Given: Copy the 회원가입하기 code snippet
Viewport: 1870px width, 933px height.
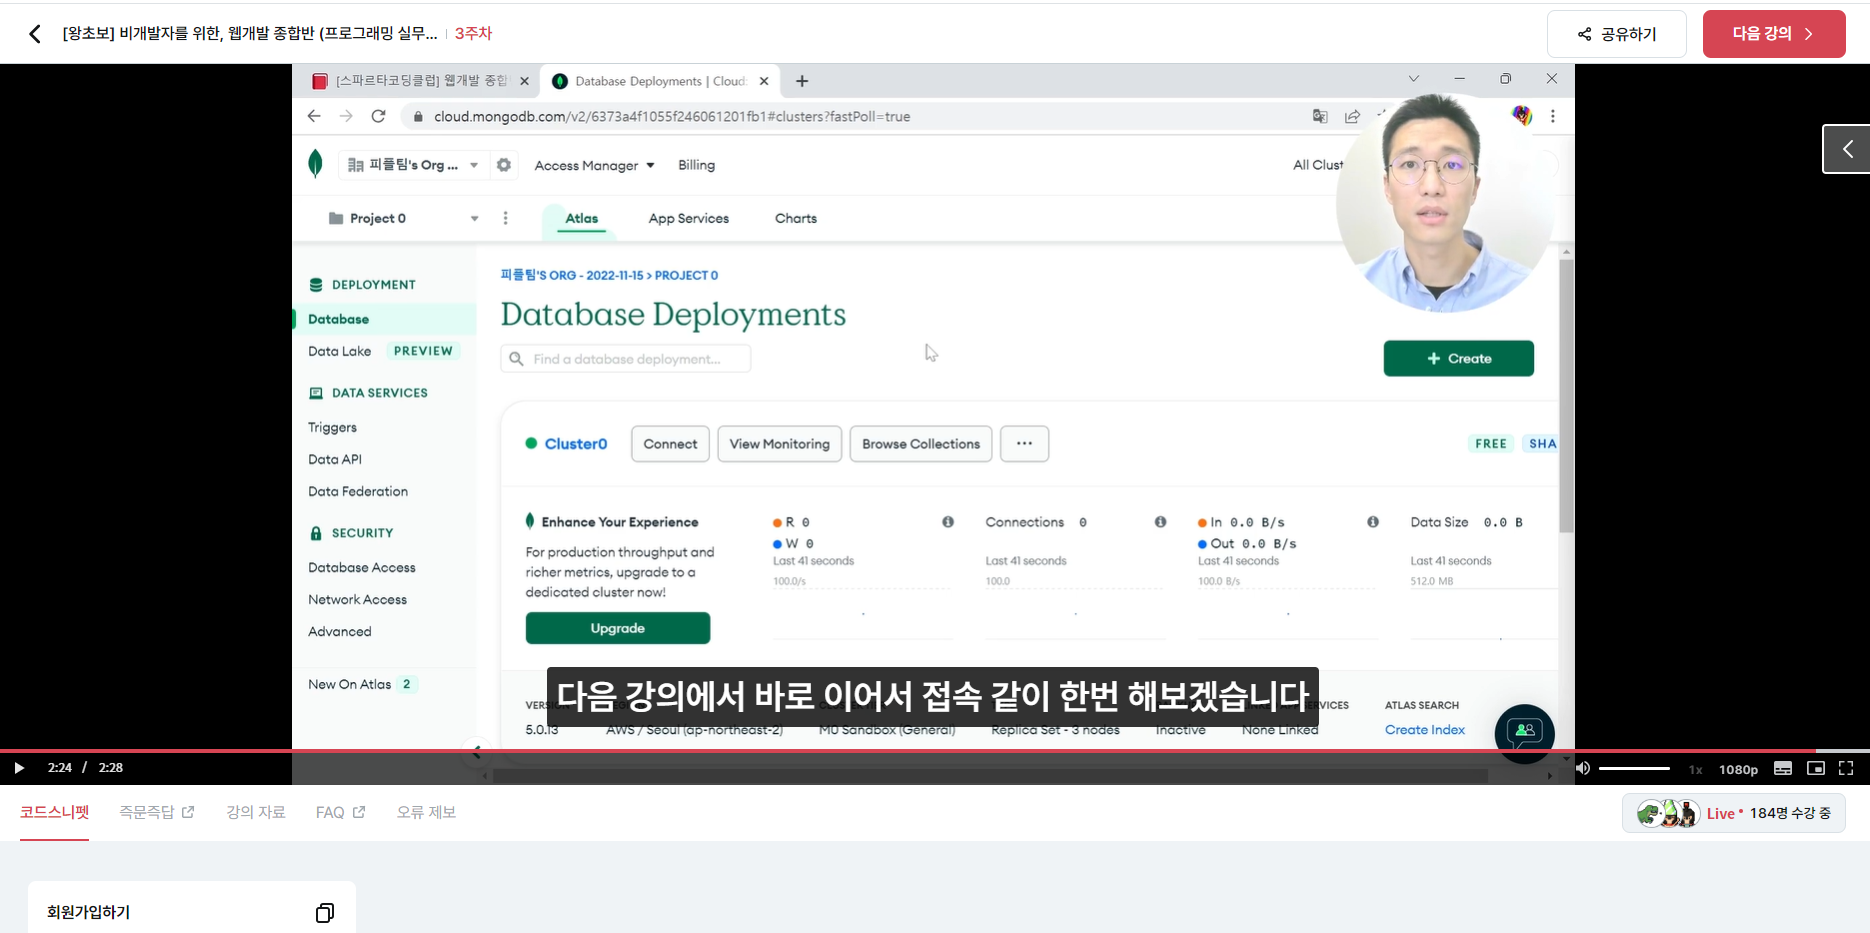Looking at the screenshot, I should [x=325, y=913].
